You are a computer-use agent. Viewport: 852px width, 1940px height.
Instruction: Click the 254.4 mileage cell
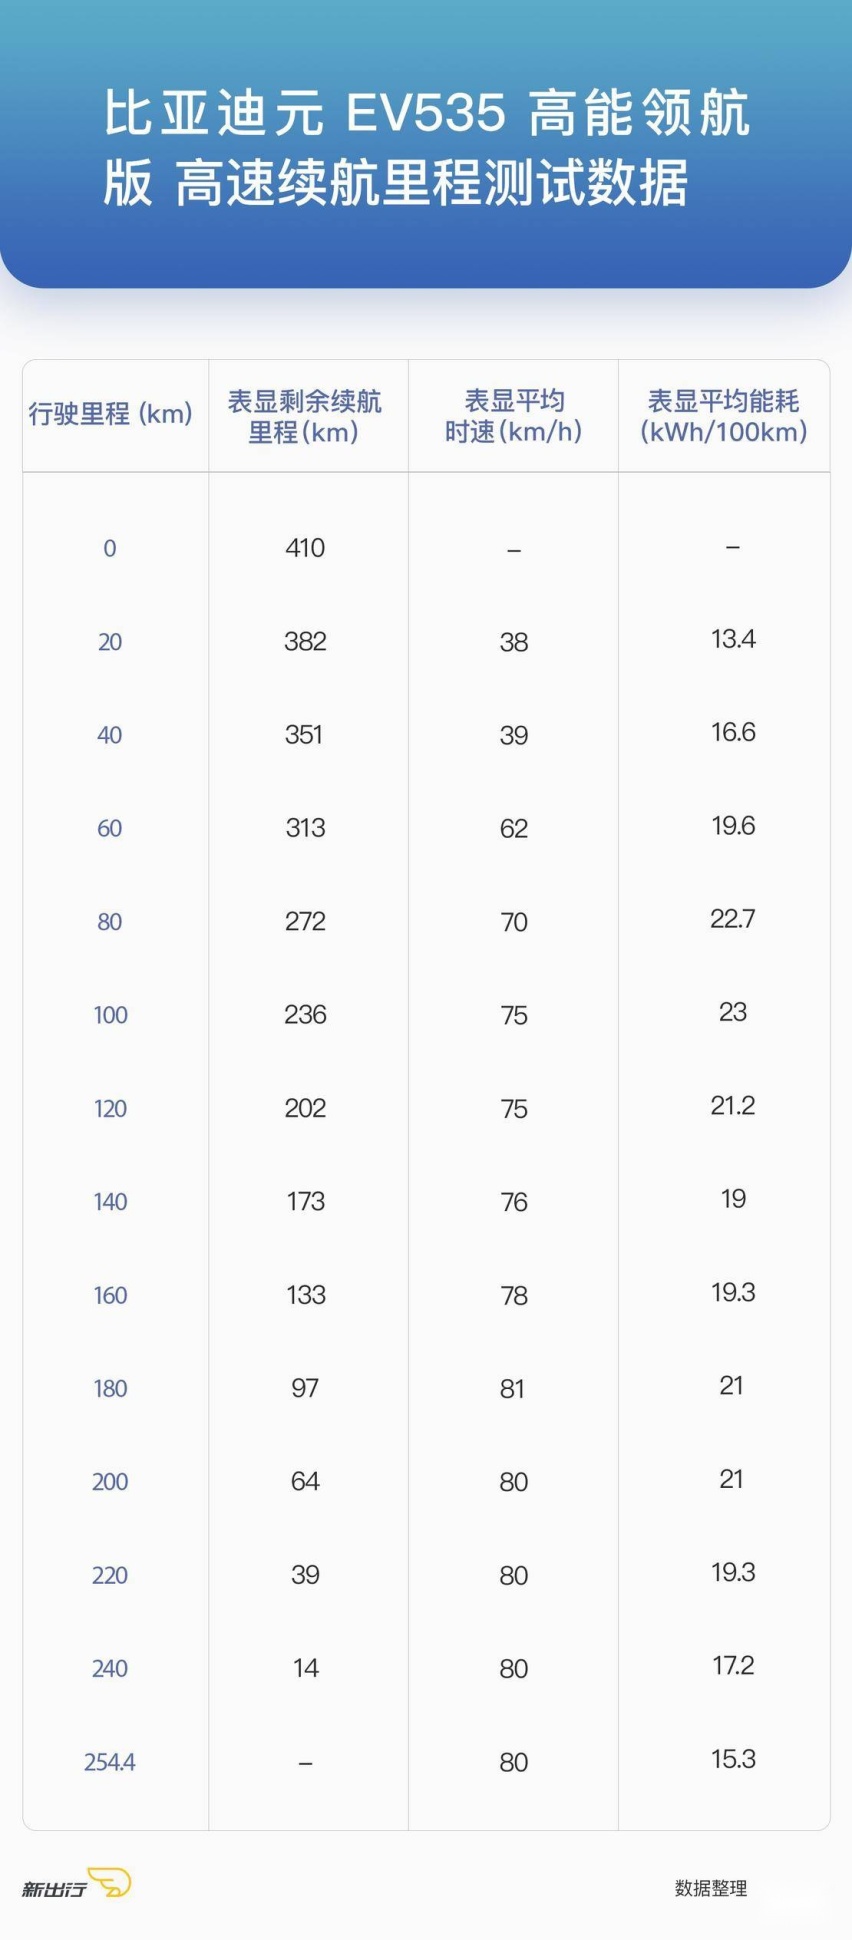tap(110, 1762)
